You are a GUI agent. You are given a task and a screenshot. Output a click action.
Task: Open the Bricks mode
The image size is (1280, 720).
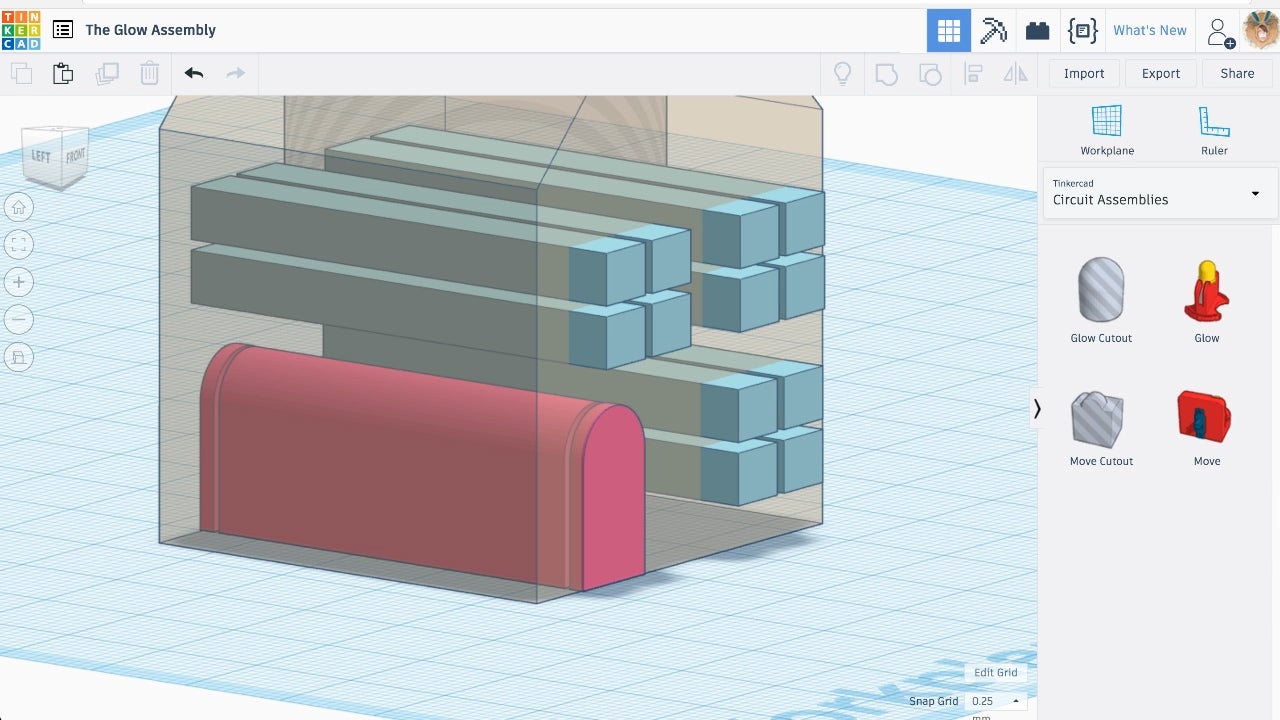tap(1038, 30)
